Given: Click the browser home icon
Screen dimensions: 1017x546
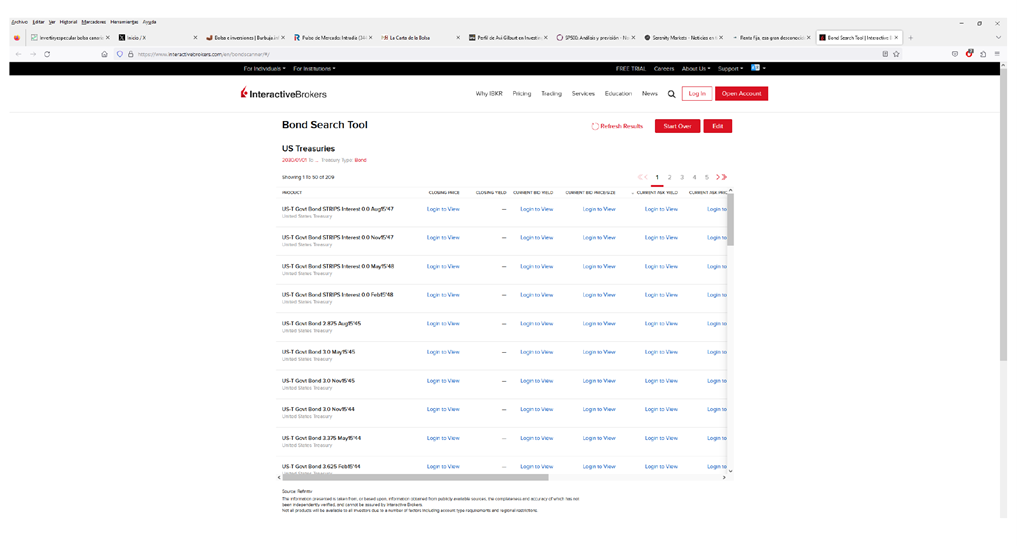Looking at the screenshot, I should (x=104, y=54).
